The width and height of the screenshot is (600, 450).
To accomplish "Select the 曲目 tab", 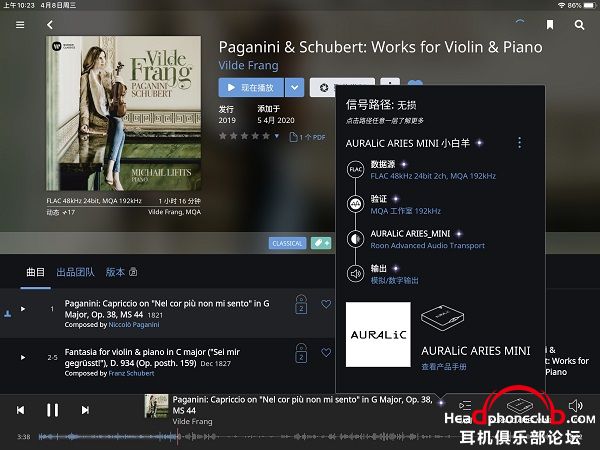I will 36,272.
